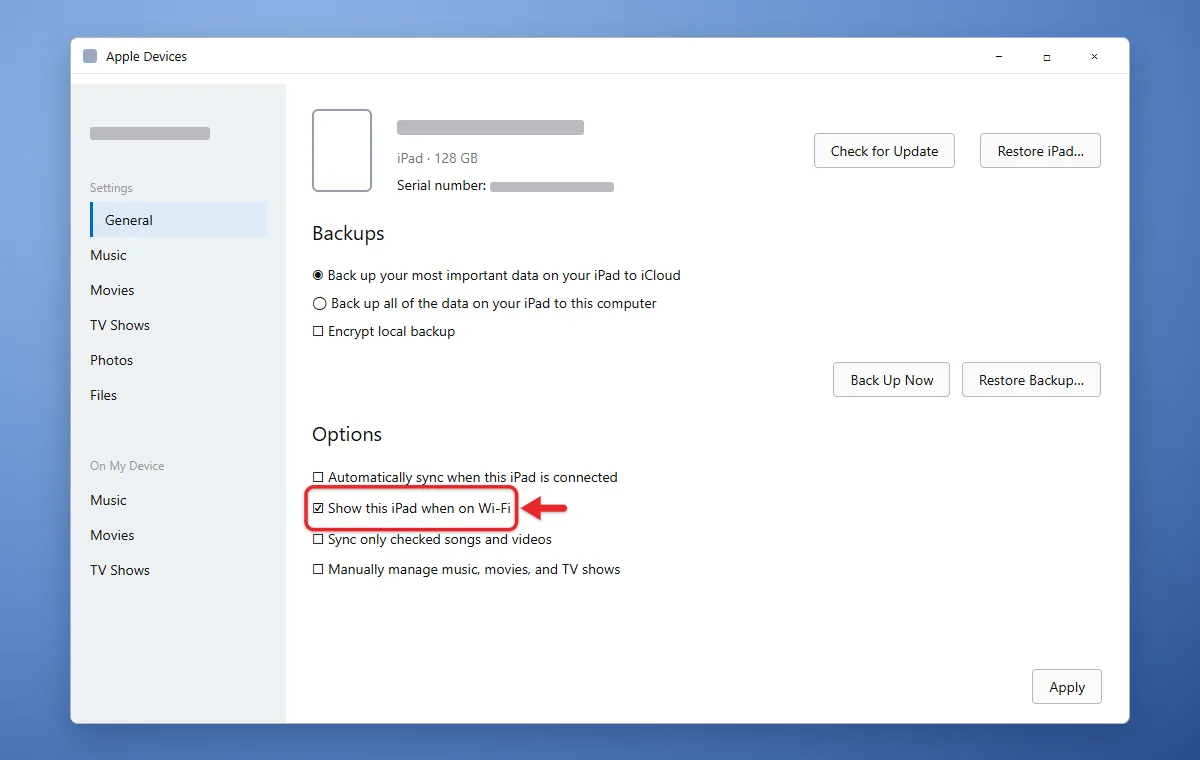Click the 'Serial number:' label
Screen dimensions: 1200x760
[x=441, y=185]
